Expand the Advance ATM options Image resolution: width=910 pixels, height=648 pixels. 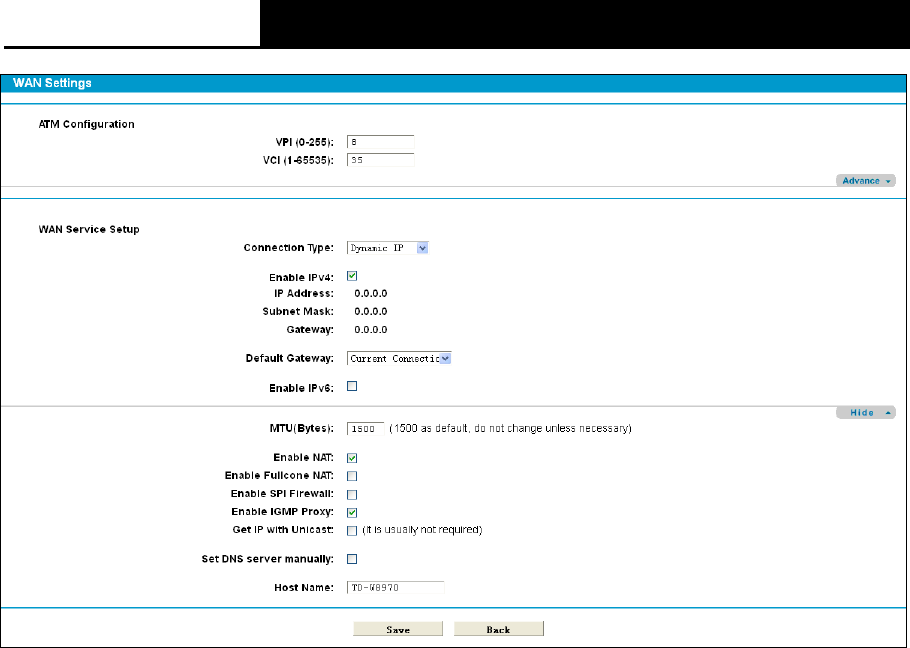(x=865, y=180)
